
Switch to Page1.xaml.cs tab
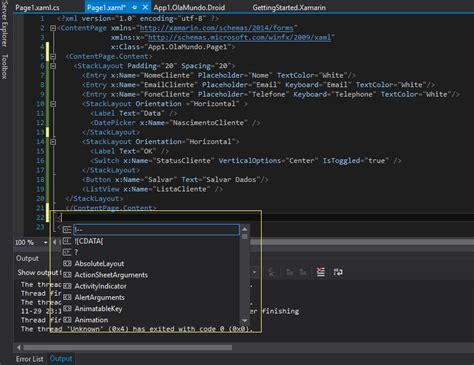[x=37, y=7]
